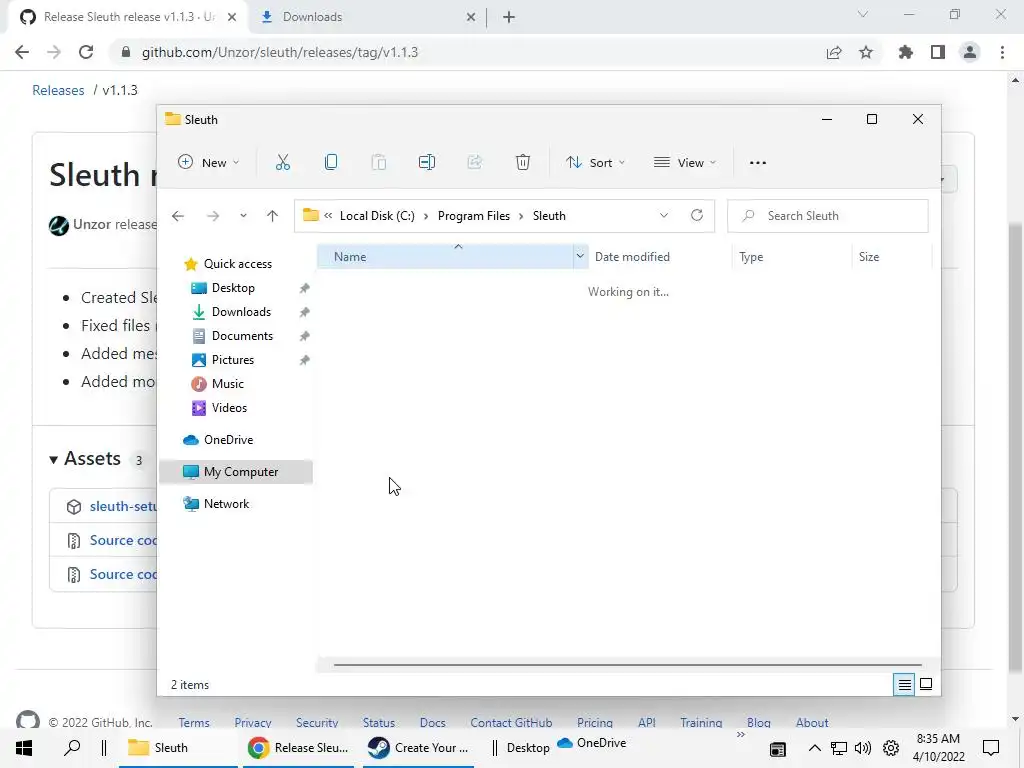This screenshot has height=768, width=1024.
Task: Open taskbar search magnifier
Action: click(72, 748)
